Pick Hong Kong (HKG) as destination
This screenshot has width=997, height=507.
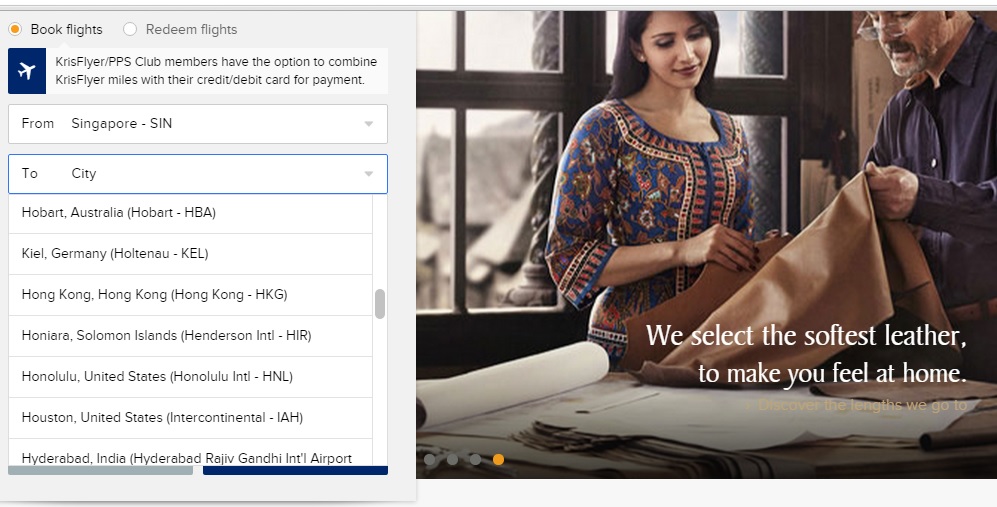pyautogui.click(x=190, y=295)
